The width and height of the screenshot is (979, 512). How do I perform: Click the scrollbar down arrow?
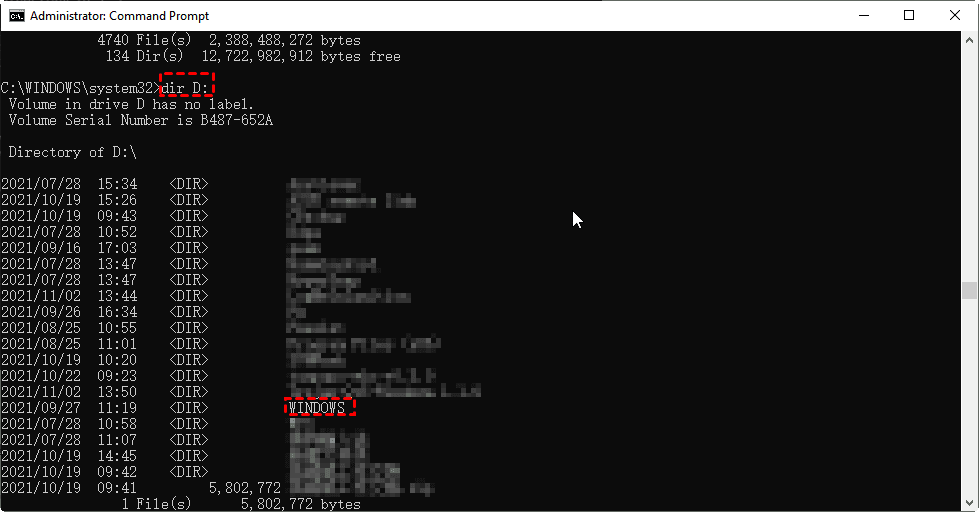pyautogui.click(x=969, y=503)
